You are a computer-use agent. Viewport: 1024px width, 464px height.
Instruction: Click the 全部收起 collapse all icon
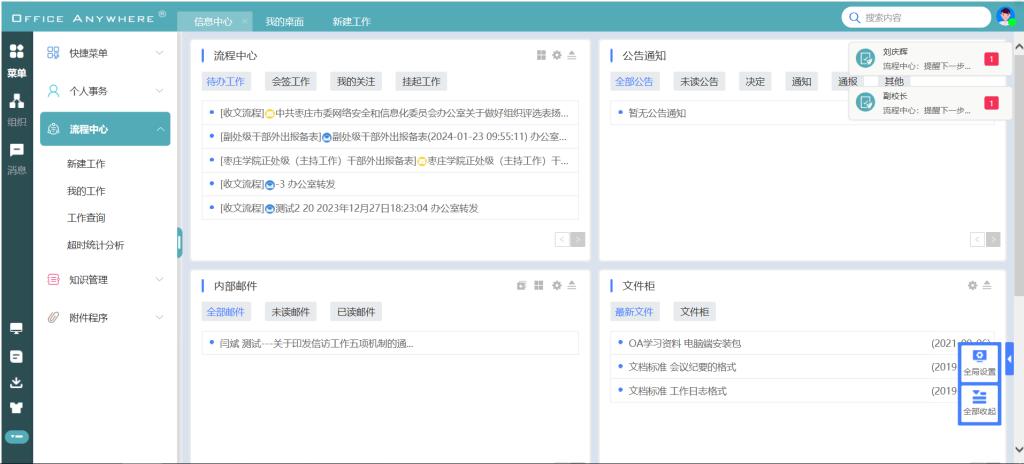click(x=980, y=403)
